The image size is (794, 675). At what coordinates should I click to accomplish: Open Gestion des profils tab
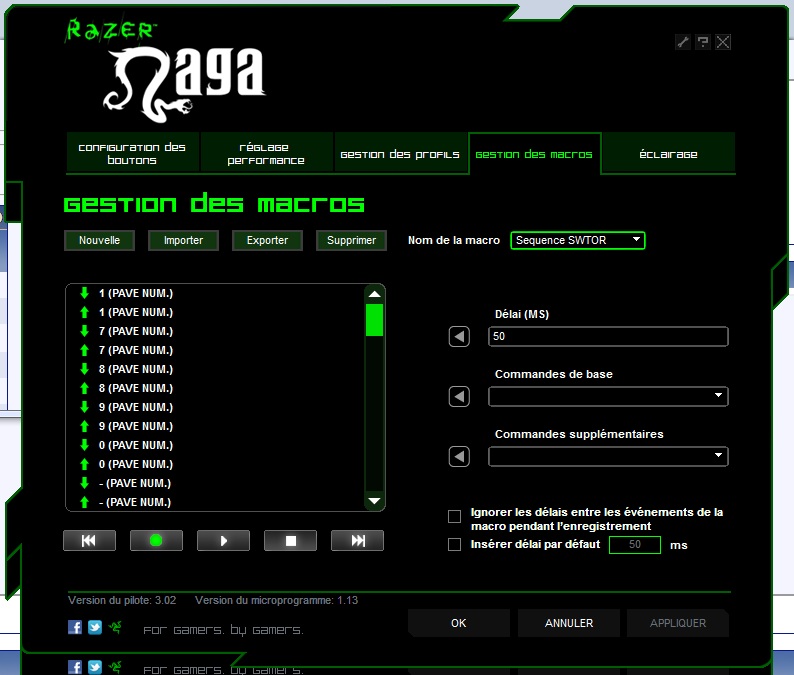[400, 153]
